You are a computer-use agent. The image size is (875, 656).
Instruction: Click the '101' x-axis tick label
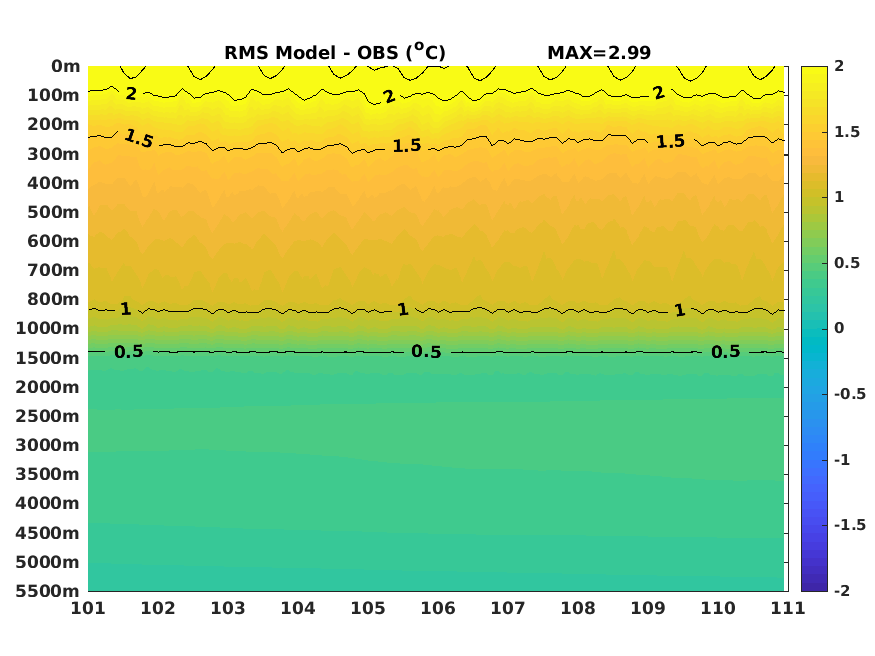[x=88, y=608]
